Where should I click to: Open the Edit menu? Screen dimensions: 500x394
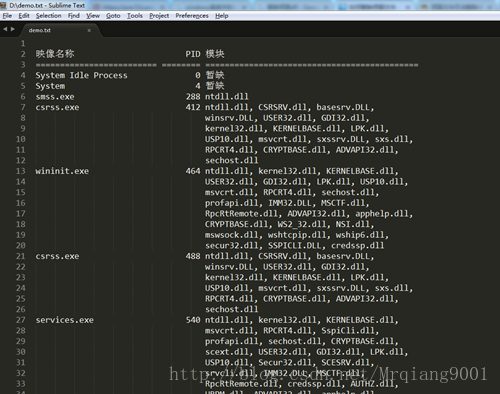tap(24, 16)
